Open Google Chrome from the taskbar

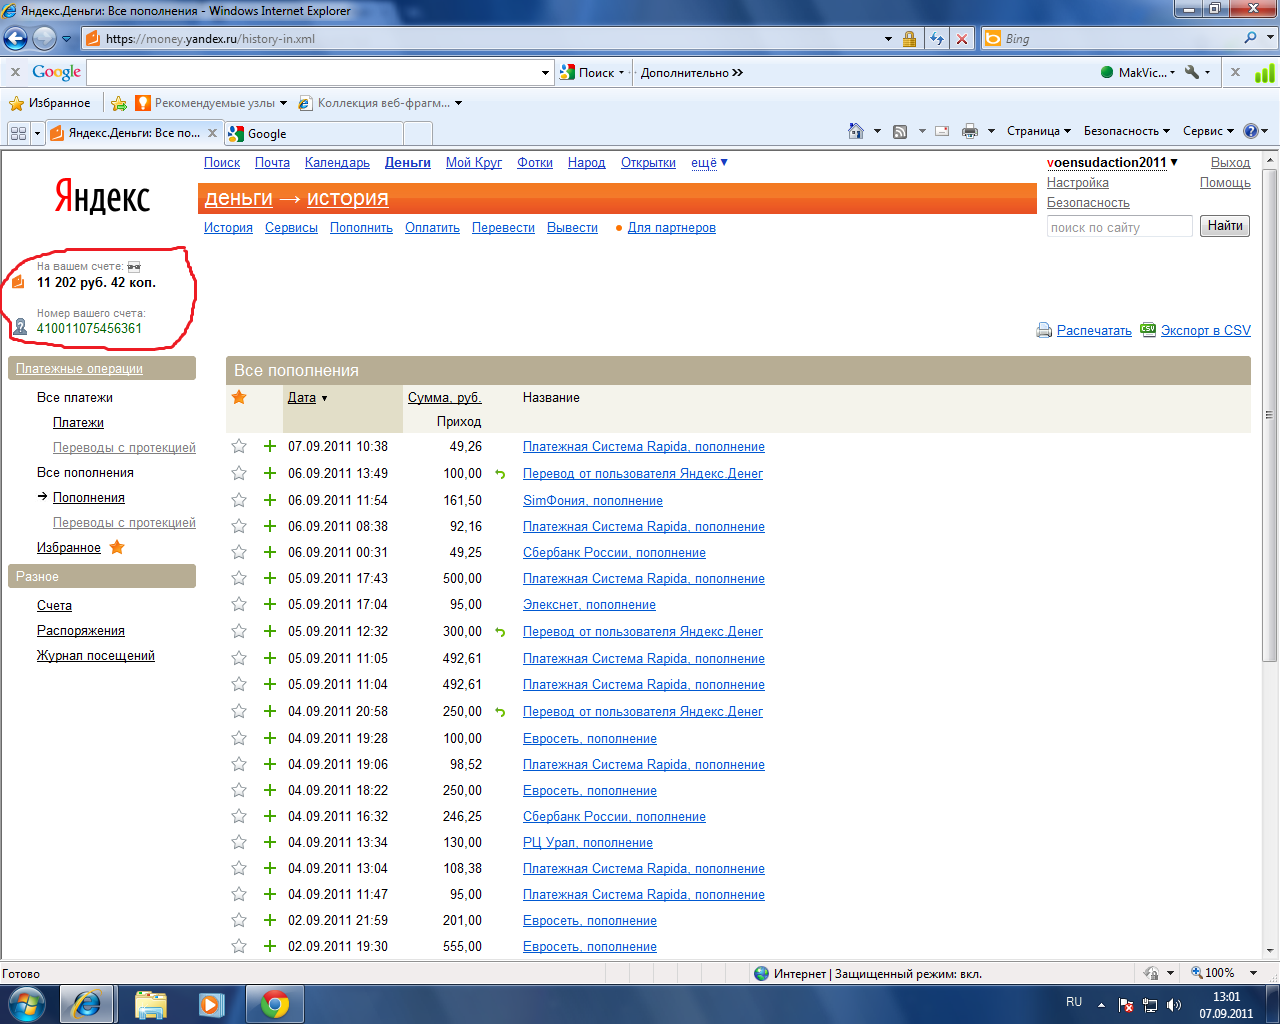point(274,1004)
